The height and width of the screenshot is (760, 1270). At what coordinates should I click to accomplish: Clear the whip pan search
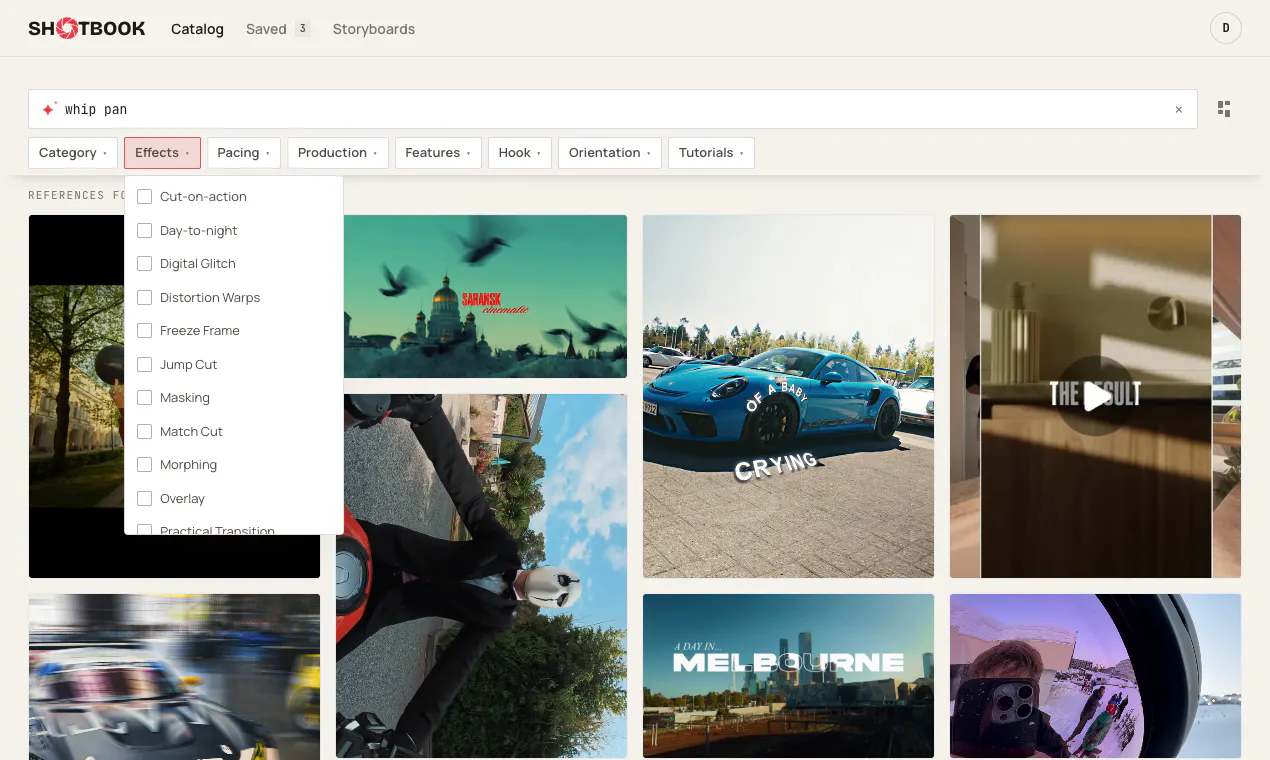click(x=1179, y=110)
